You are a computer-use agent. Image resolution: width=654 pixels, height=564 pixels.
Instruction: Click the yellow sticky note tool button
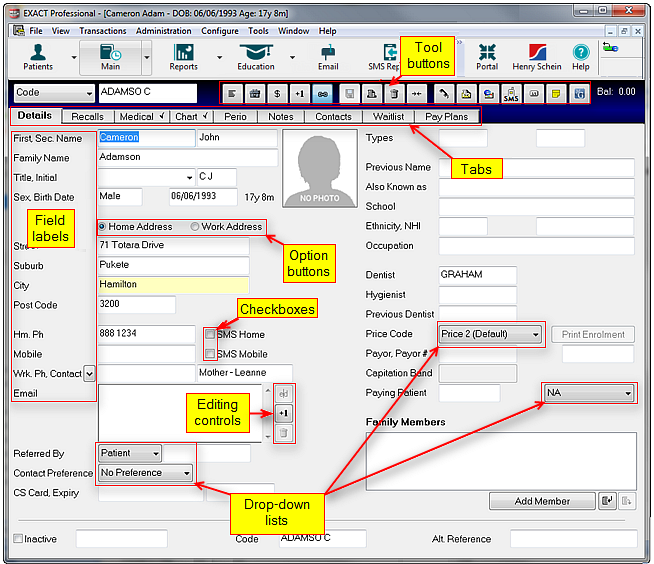click(x=556, y=94)
